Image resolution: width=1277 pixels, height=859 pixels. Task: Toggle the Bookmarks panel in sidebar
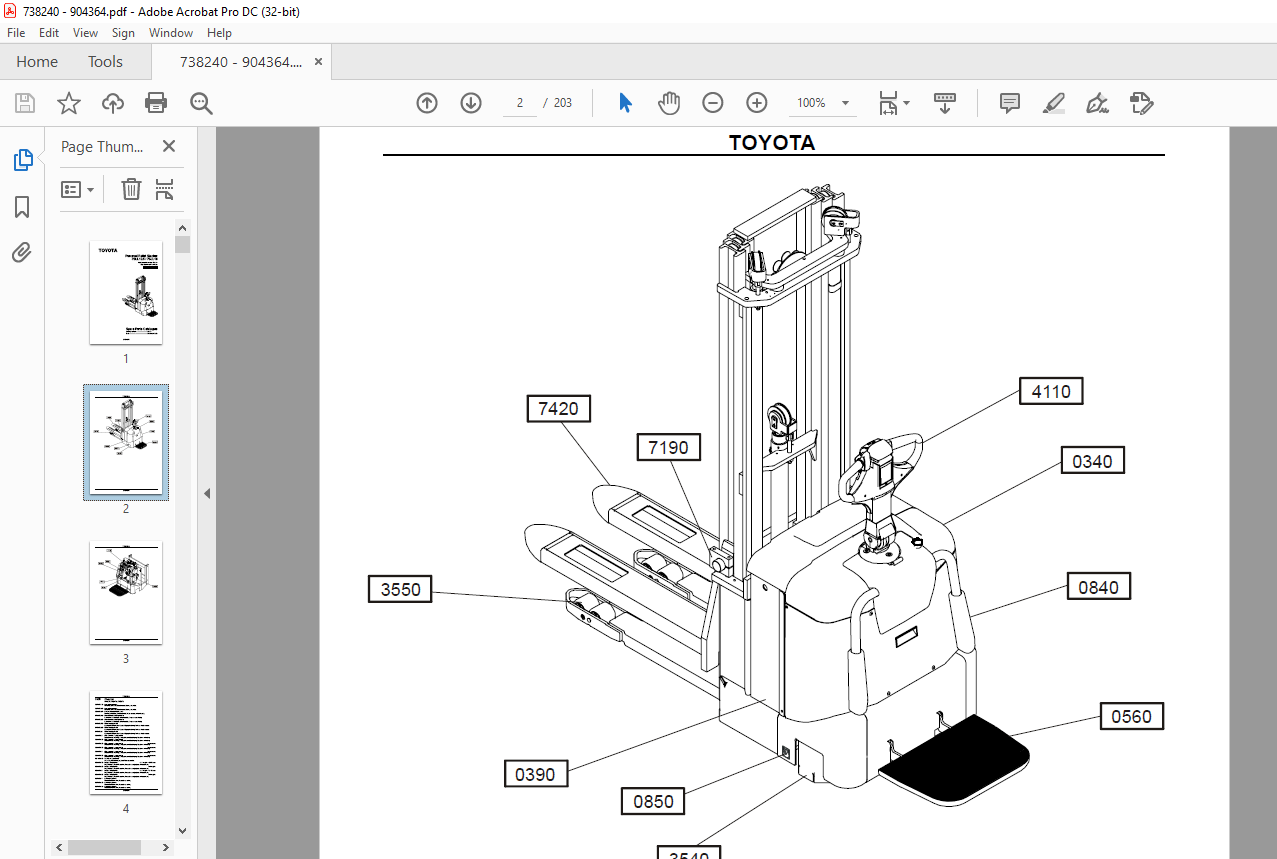[22, 207]
